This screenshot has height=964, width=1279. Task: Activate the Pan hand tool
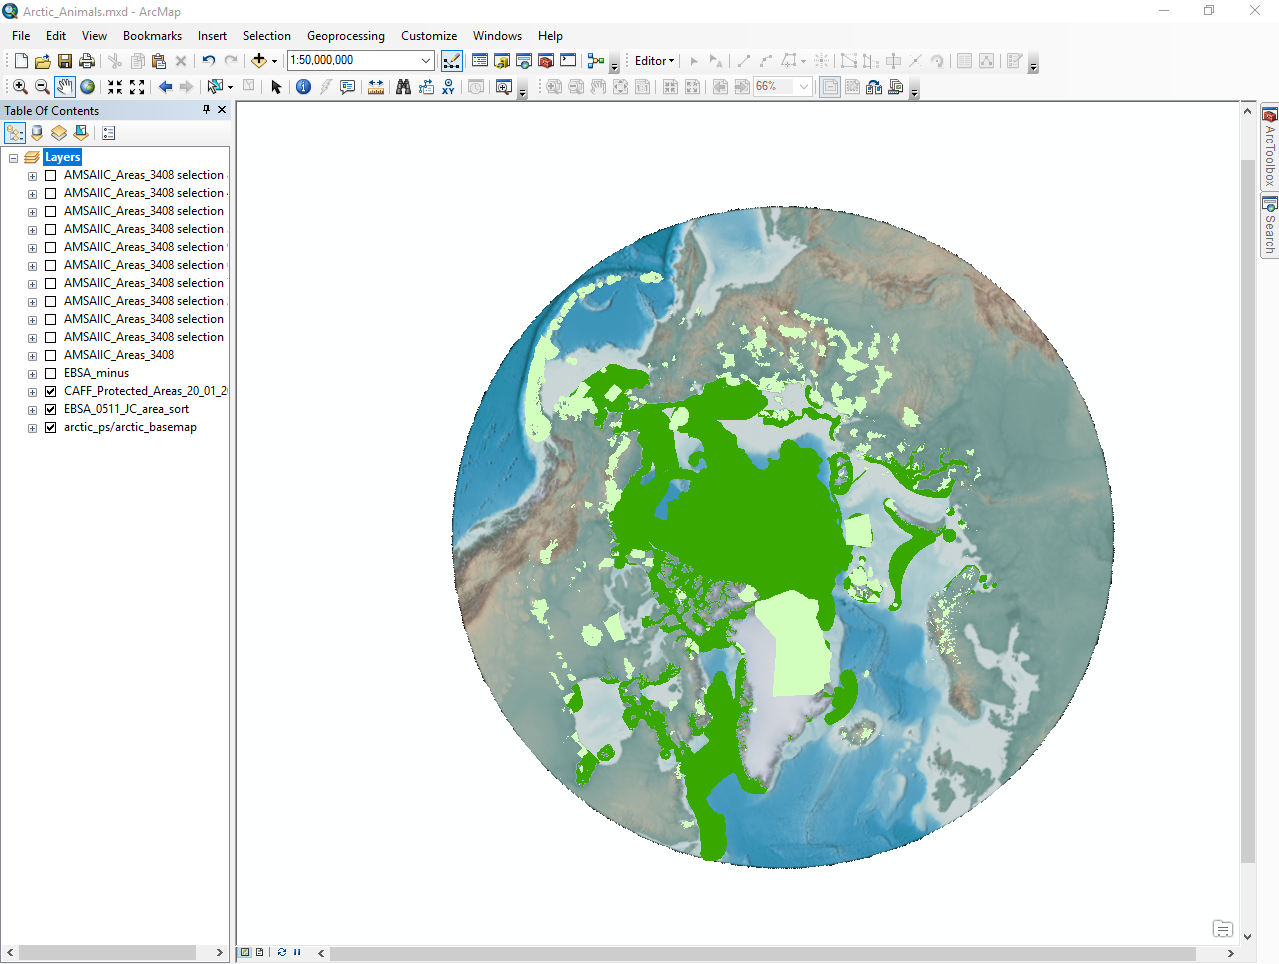(65, 87)
